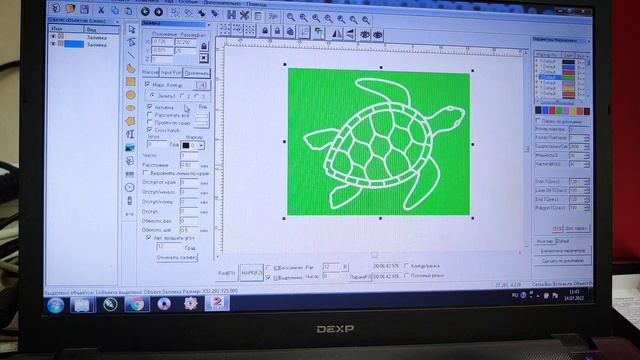
Task: Click the Mirror horizontal icon
Action: (337, 34)
